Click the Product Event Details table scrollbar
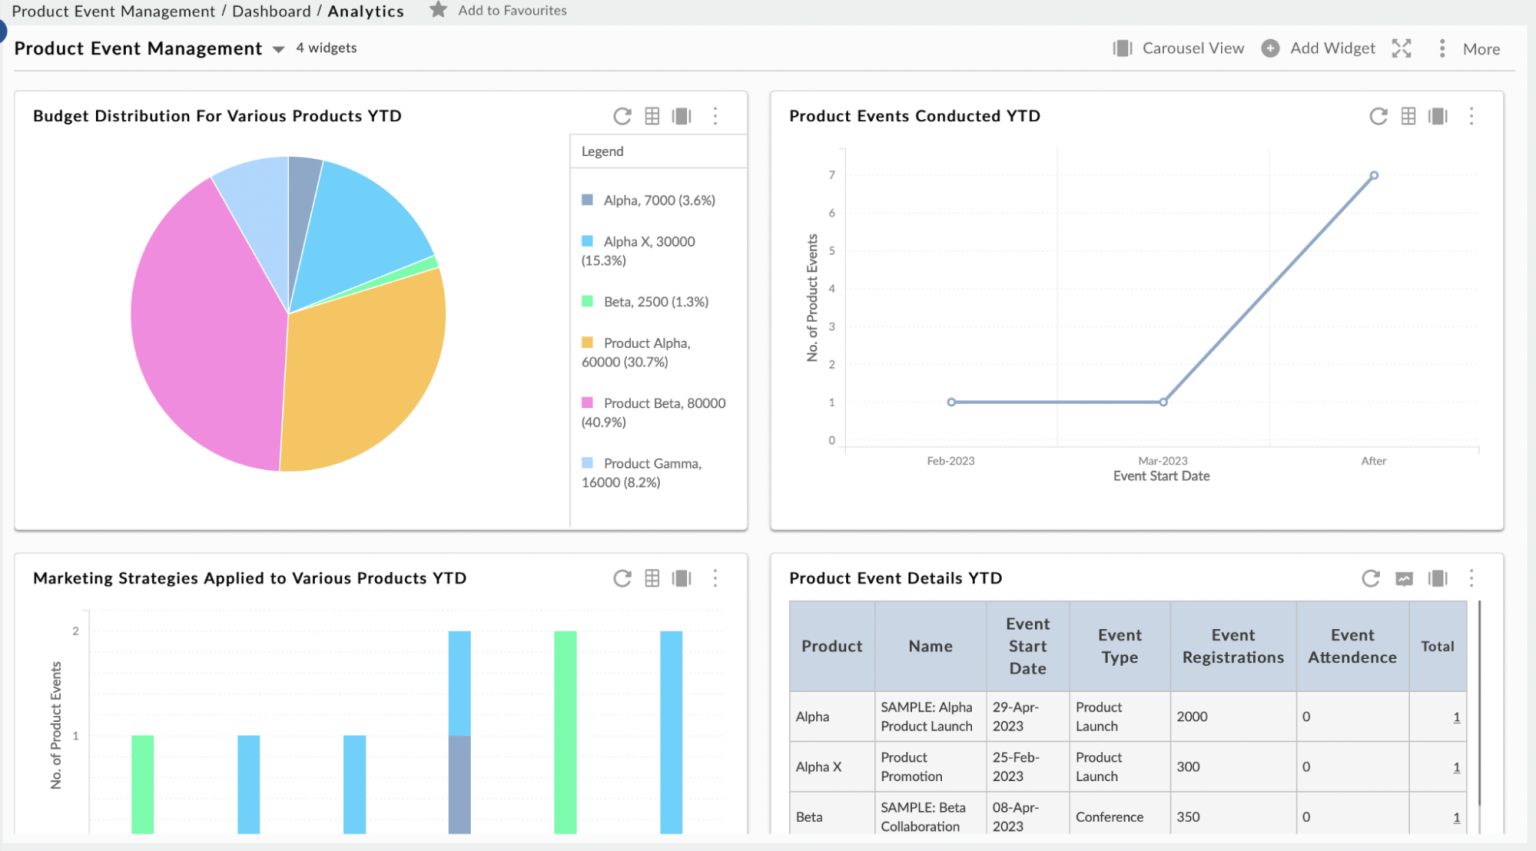1536x851 pixels. click(1479, 703)
